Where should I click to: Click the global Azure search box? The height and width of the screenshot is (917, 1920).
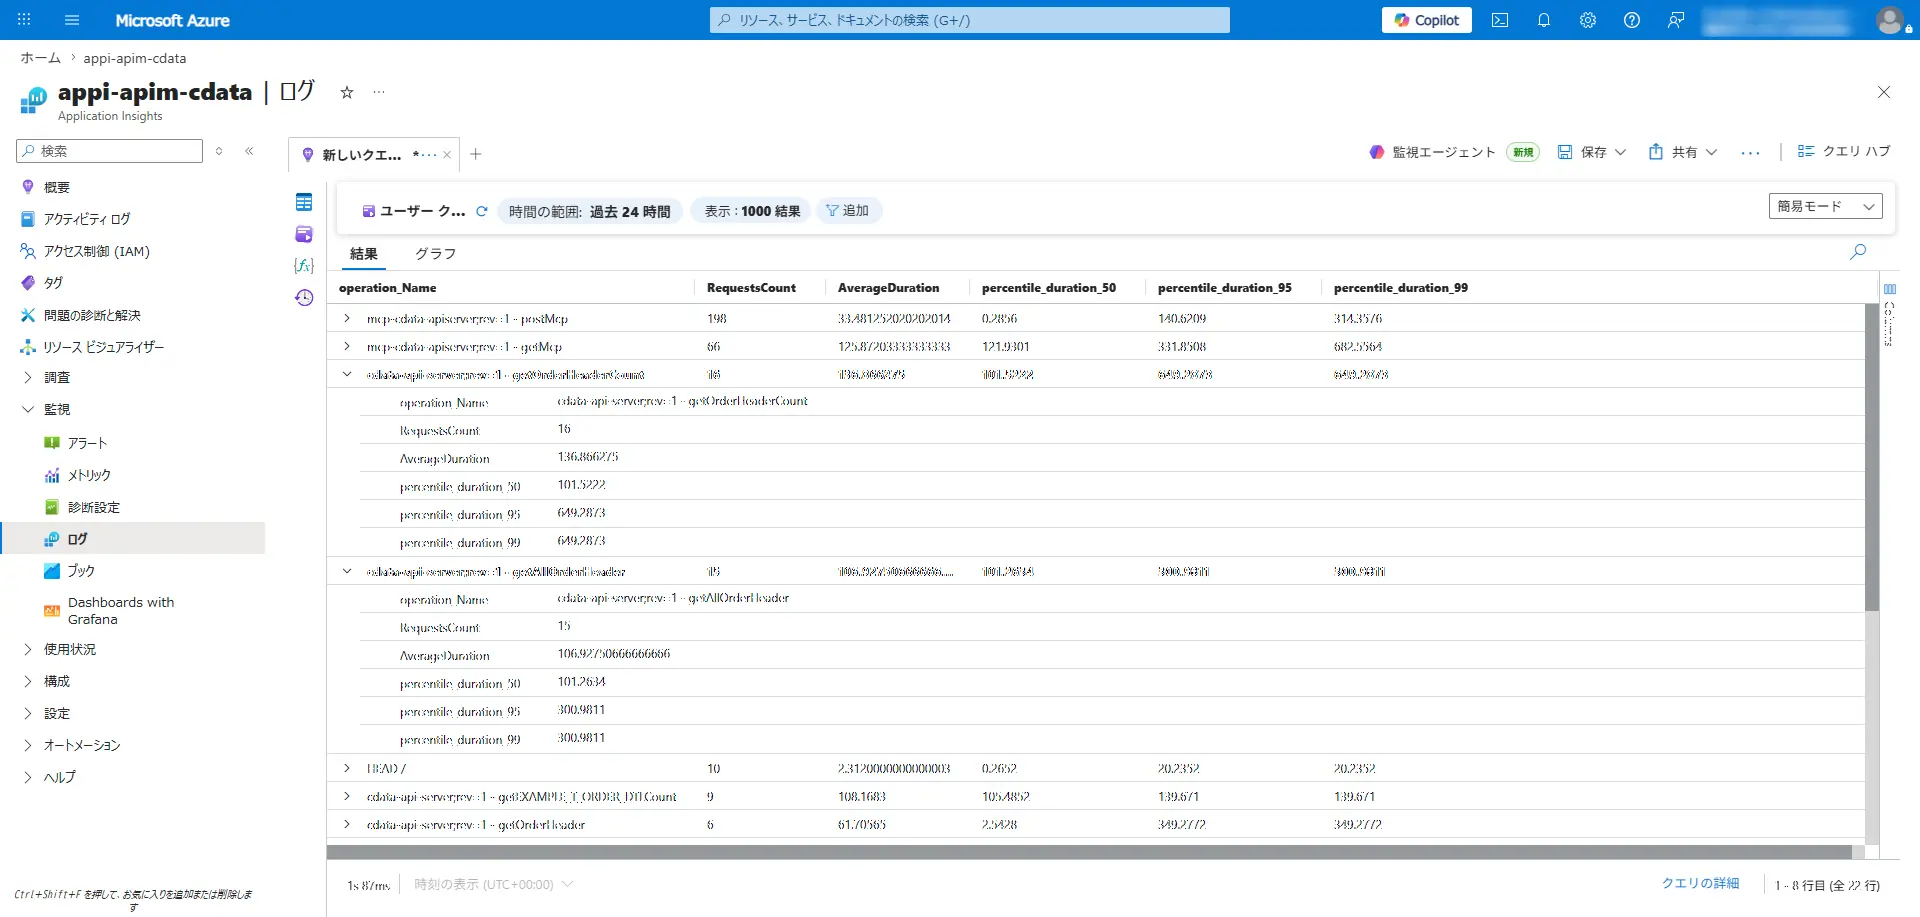969,20
